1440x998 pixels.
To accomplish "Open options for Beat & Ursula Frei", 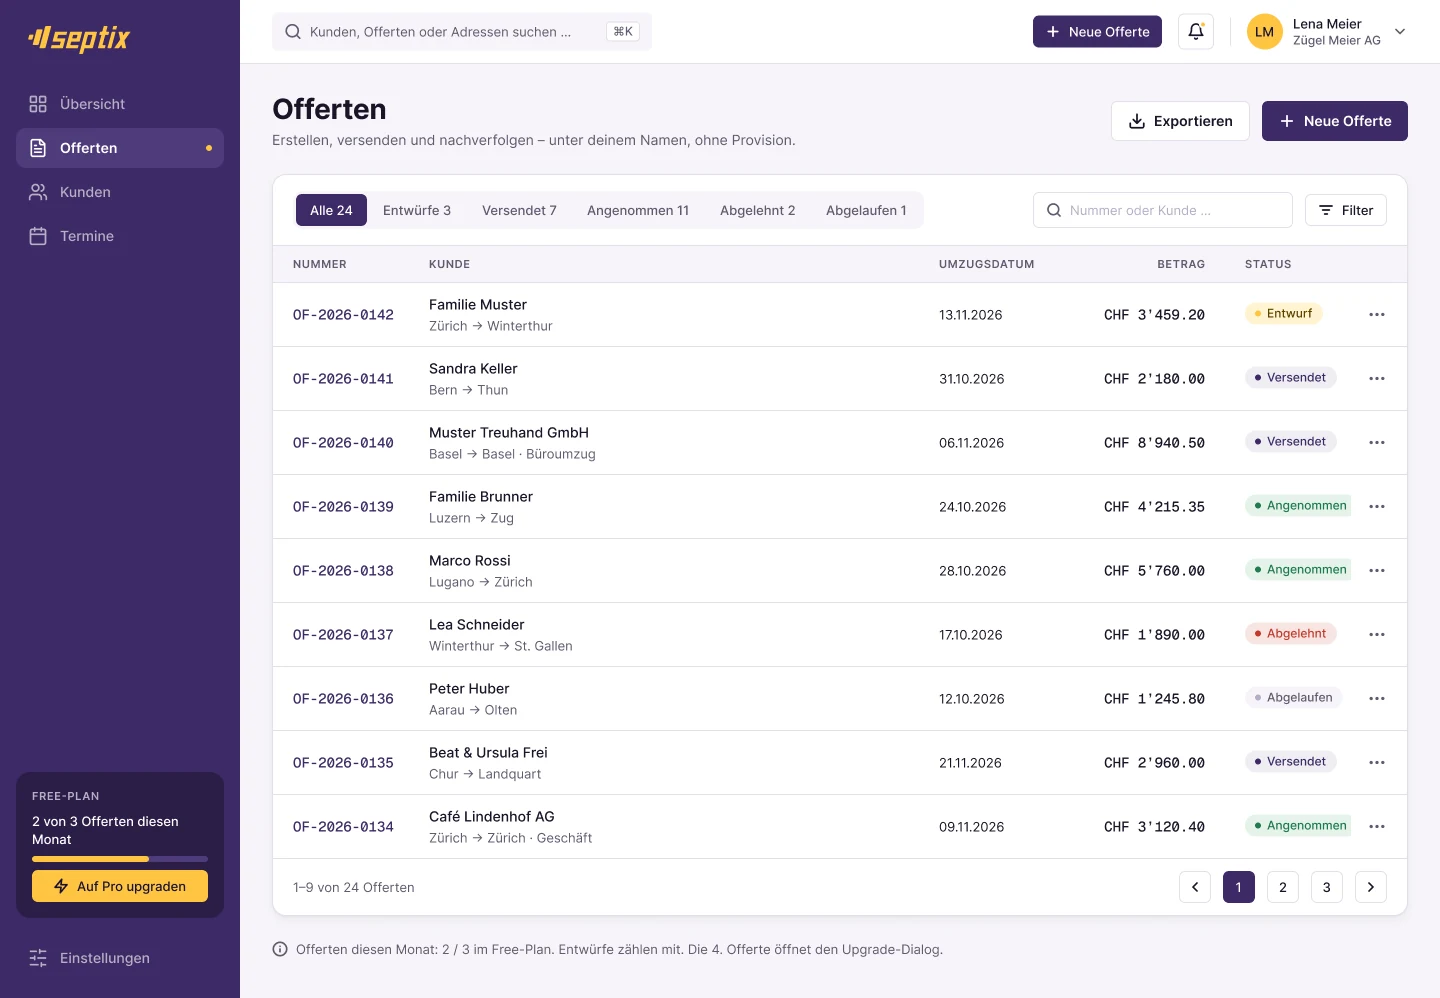I will pos(1377,763).
